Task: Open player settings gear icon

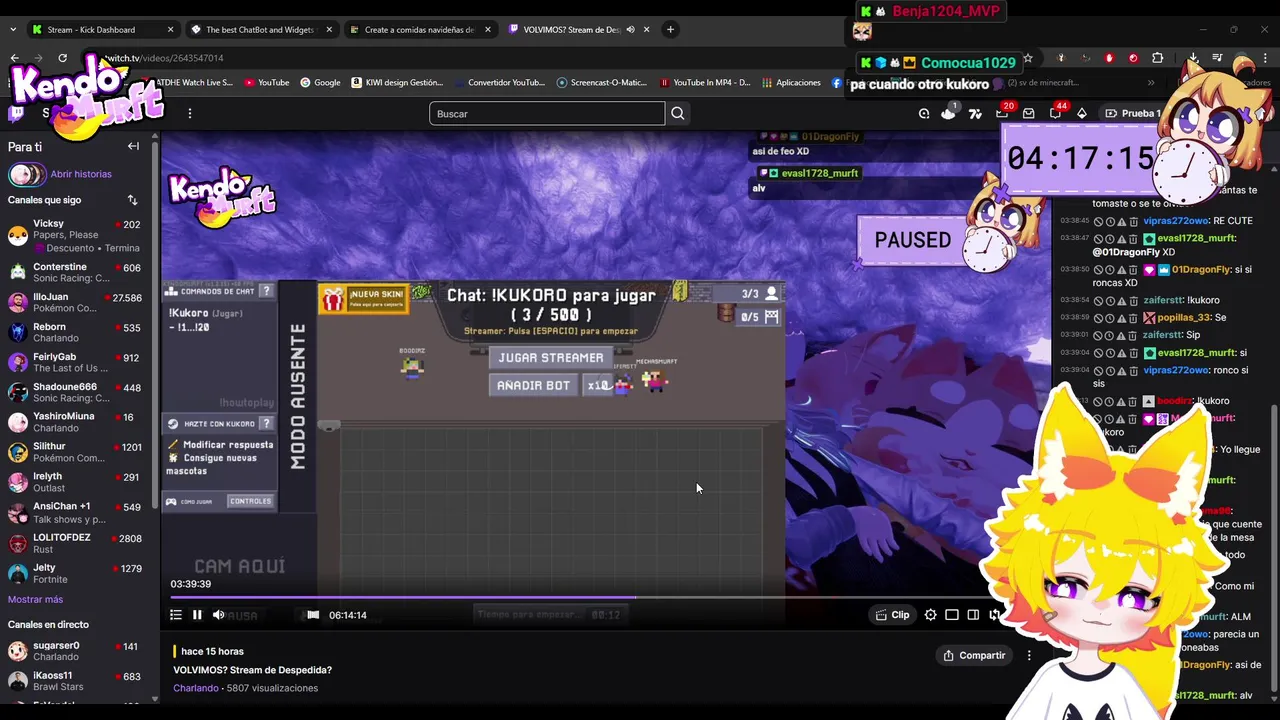Action: click(931, 615)
